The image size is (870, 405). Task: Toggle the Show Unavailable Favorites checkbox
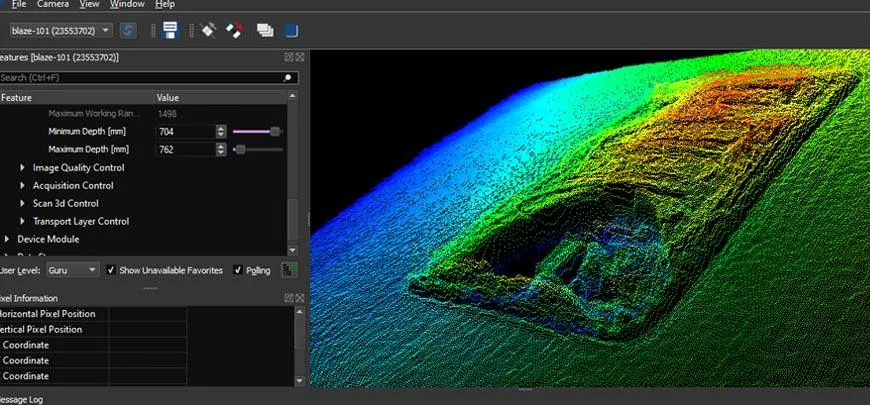click(111, 270)
